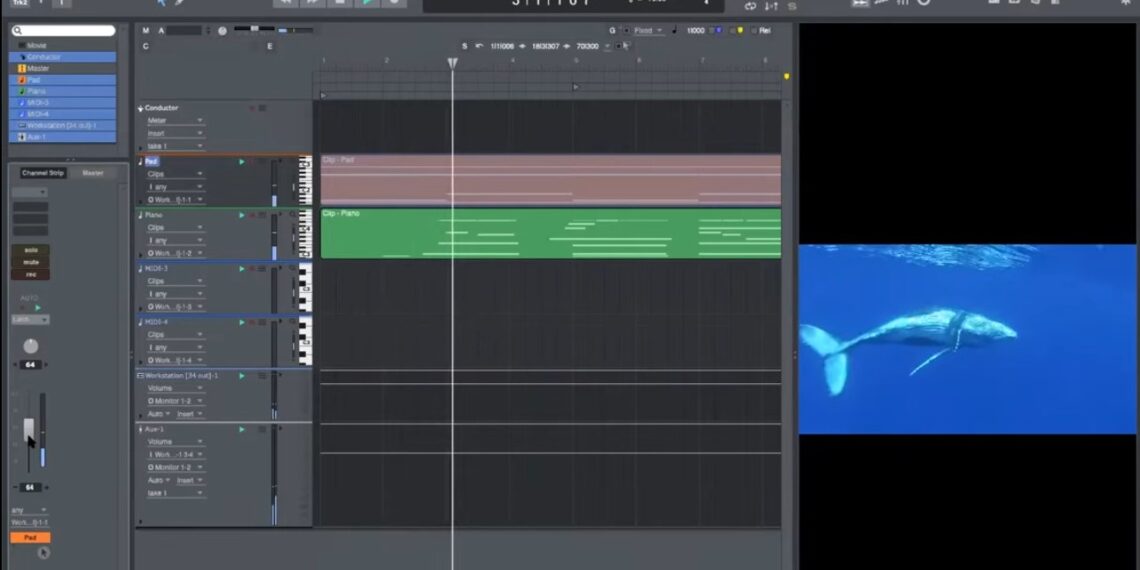This screenshot has height=570, width=1140.
Task: Switch to the Master tab
Action: click(x=93, y=173)
